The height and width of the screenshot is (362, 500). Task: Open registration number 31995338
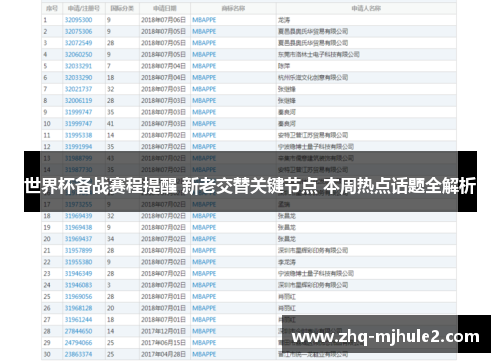(x=78, y=135)
